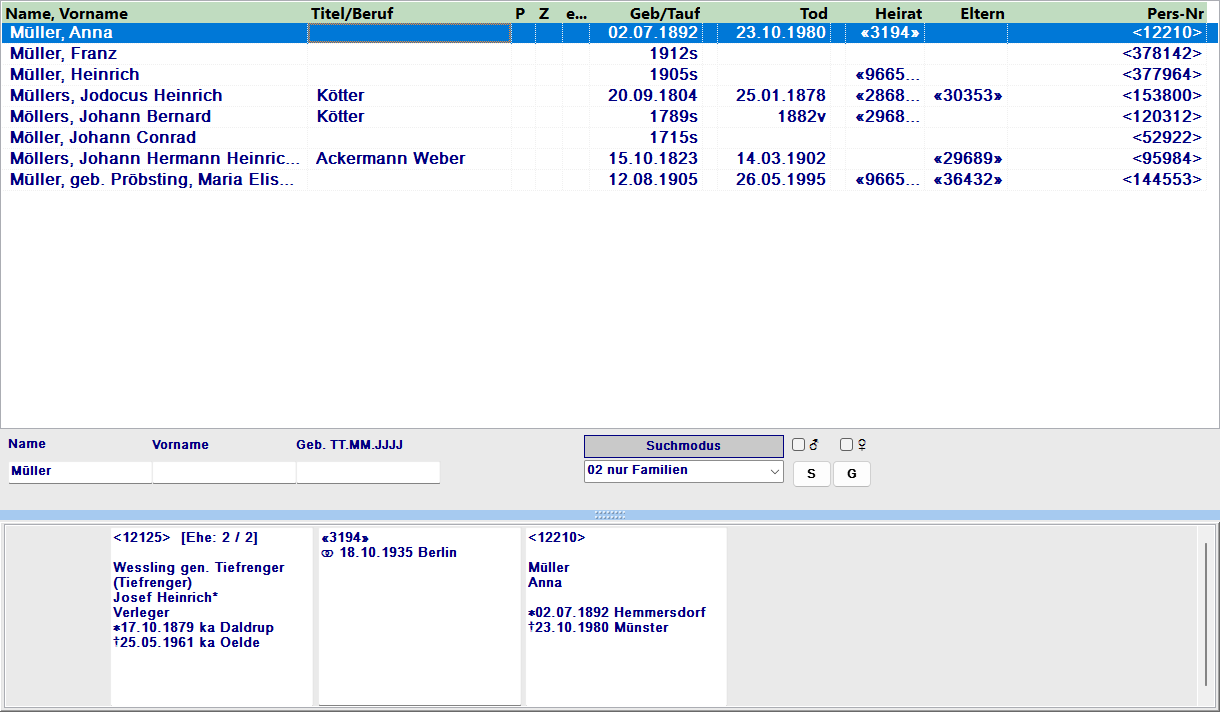Click into the Name field containing Müller
This screenshot has height=712, width=1220.
[x=79, y=472]
